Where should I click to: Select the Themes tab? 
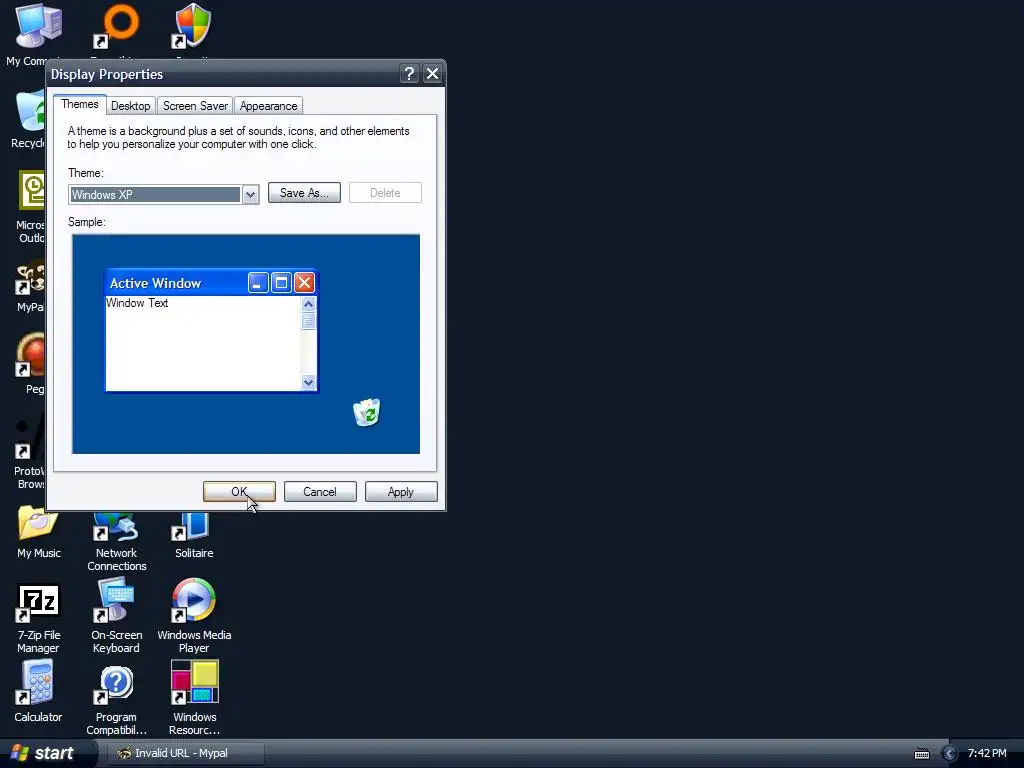[x=80, y=104]
